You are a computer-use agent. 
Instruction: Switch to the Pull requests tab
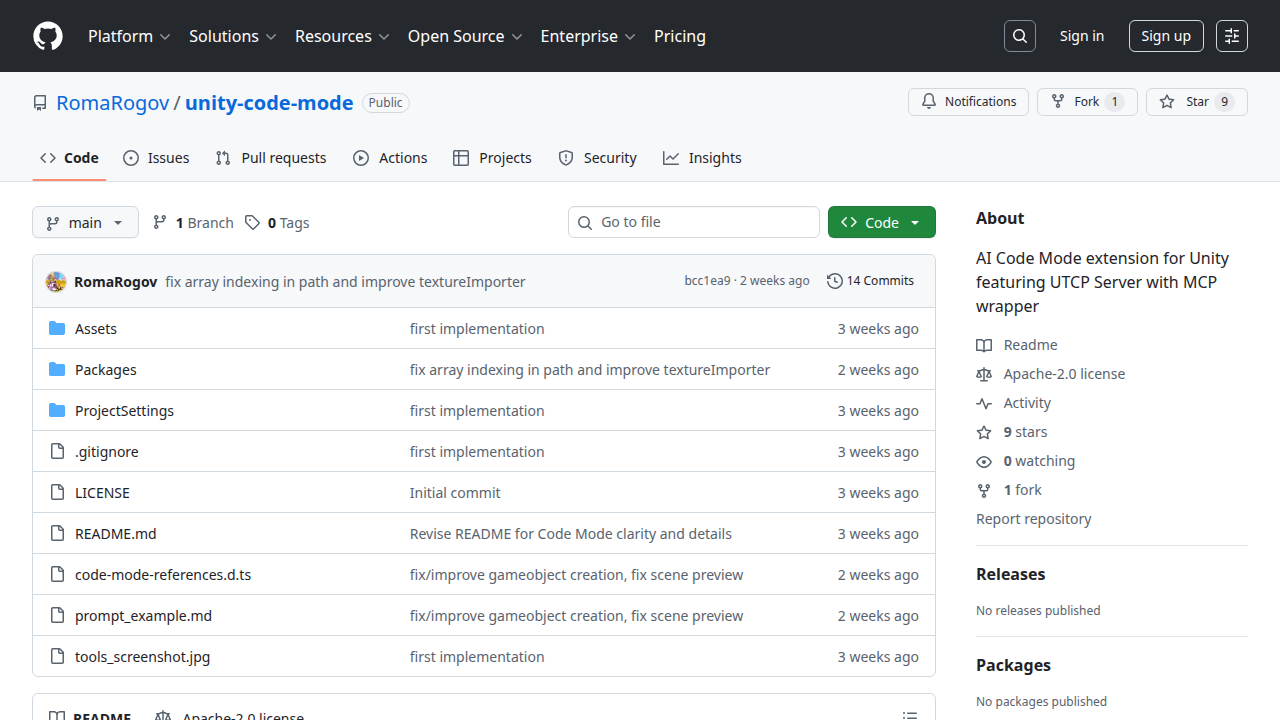[271, 158]
